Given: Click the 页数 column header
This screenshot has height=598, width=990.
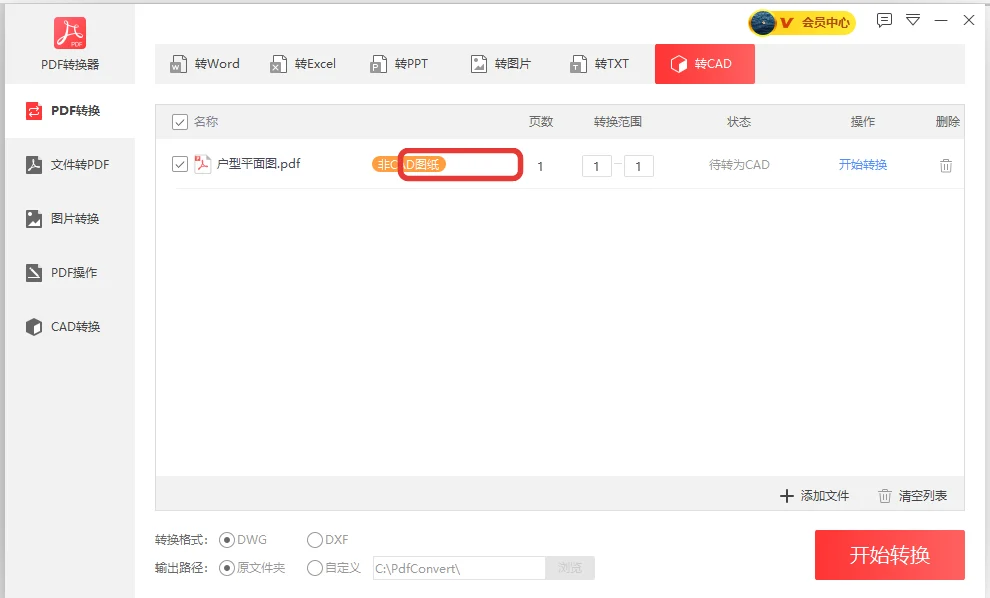Looking at the screenshot, I should pos(540,122).
